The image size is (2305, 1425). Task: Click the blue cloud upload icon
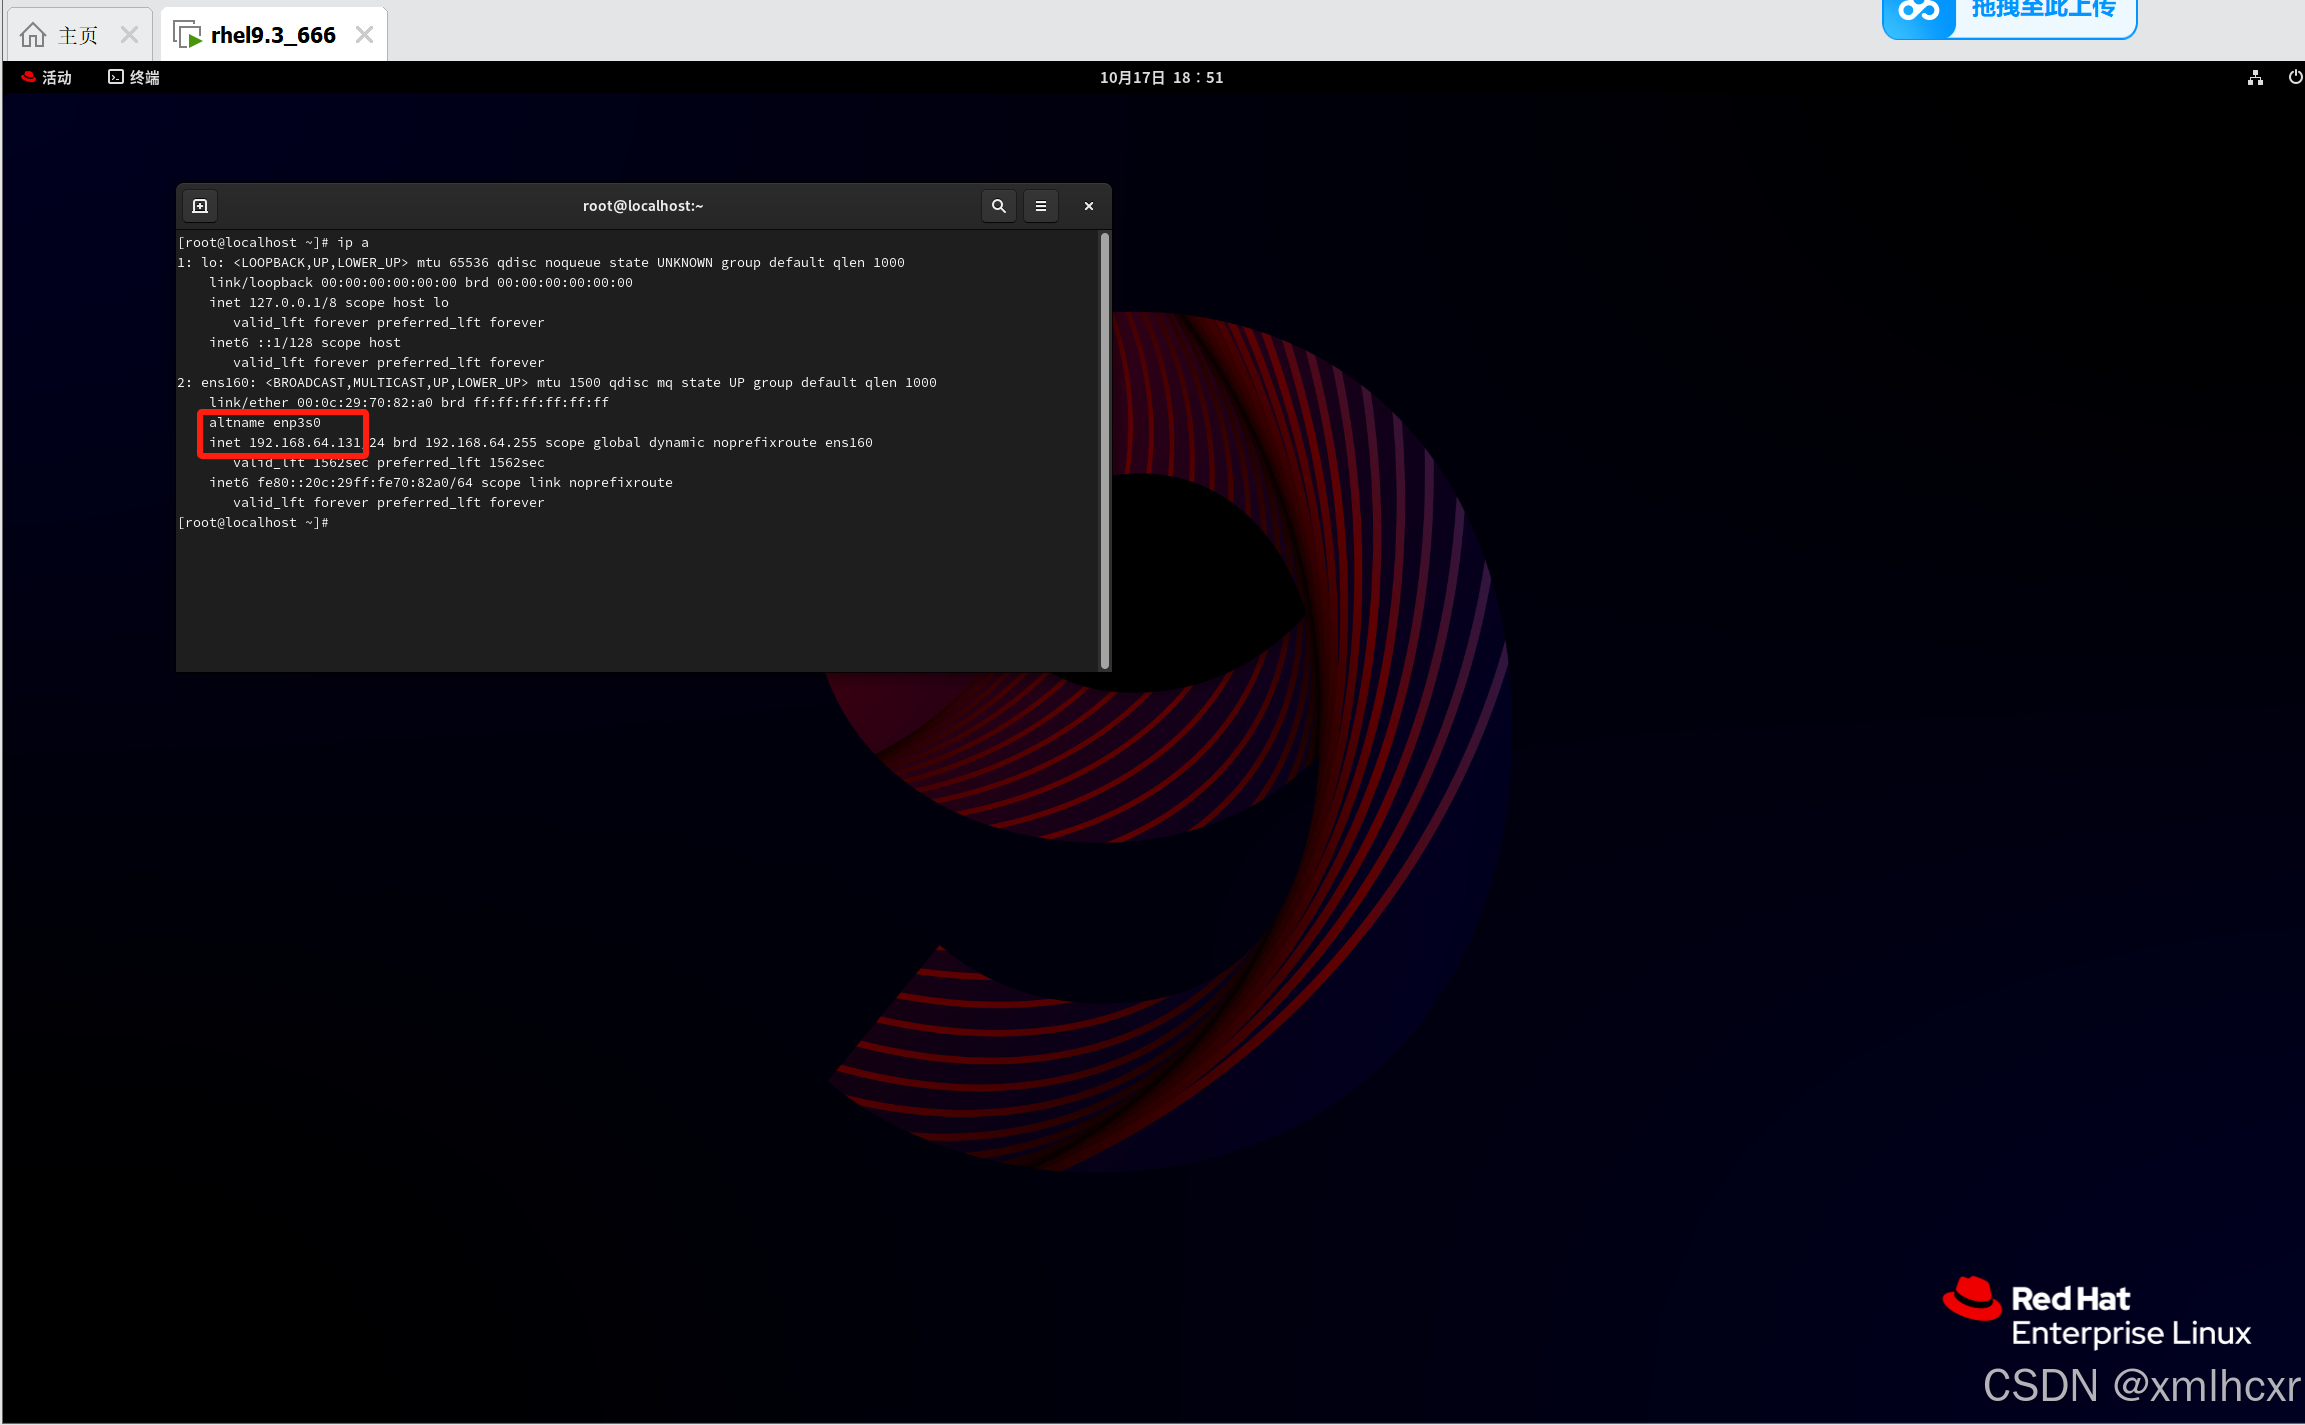click(1918, 14)
